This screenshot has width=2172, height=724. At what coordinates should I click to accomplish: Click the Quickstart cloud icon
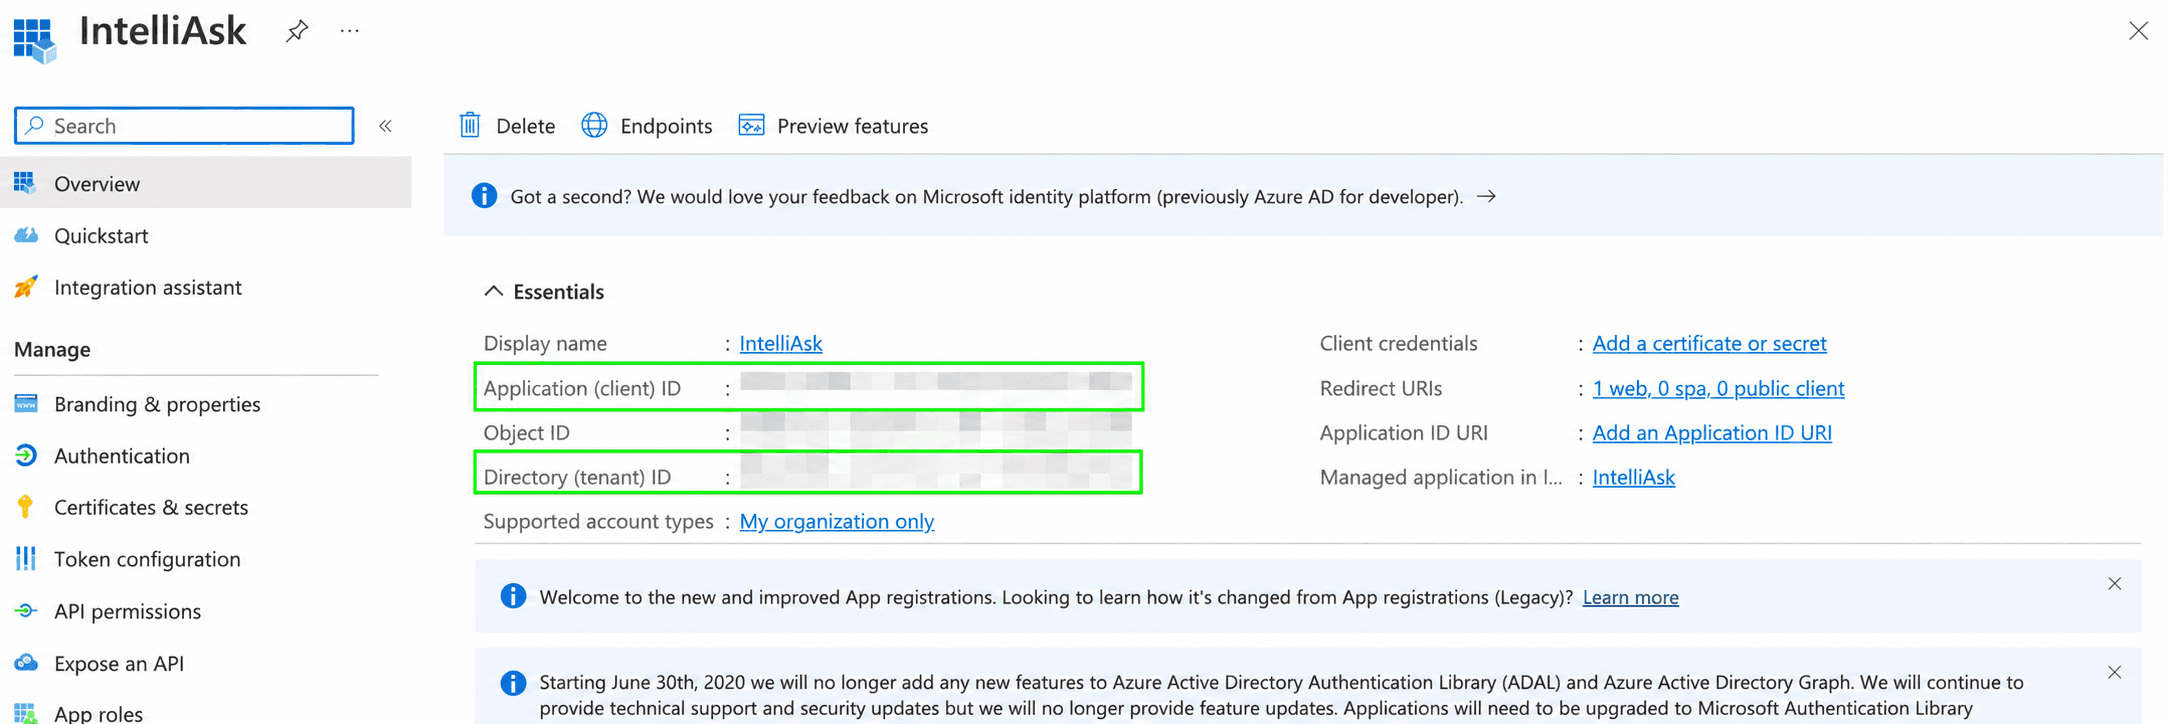[x=26, y=235]
